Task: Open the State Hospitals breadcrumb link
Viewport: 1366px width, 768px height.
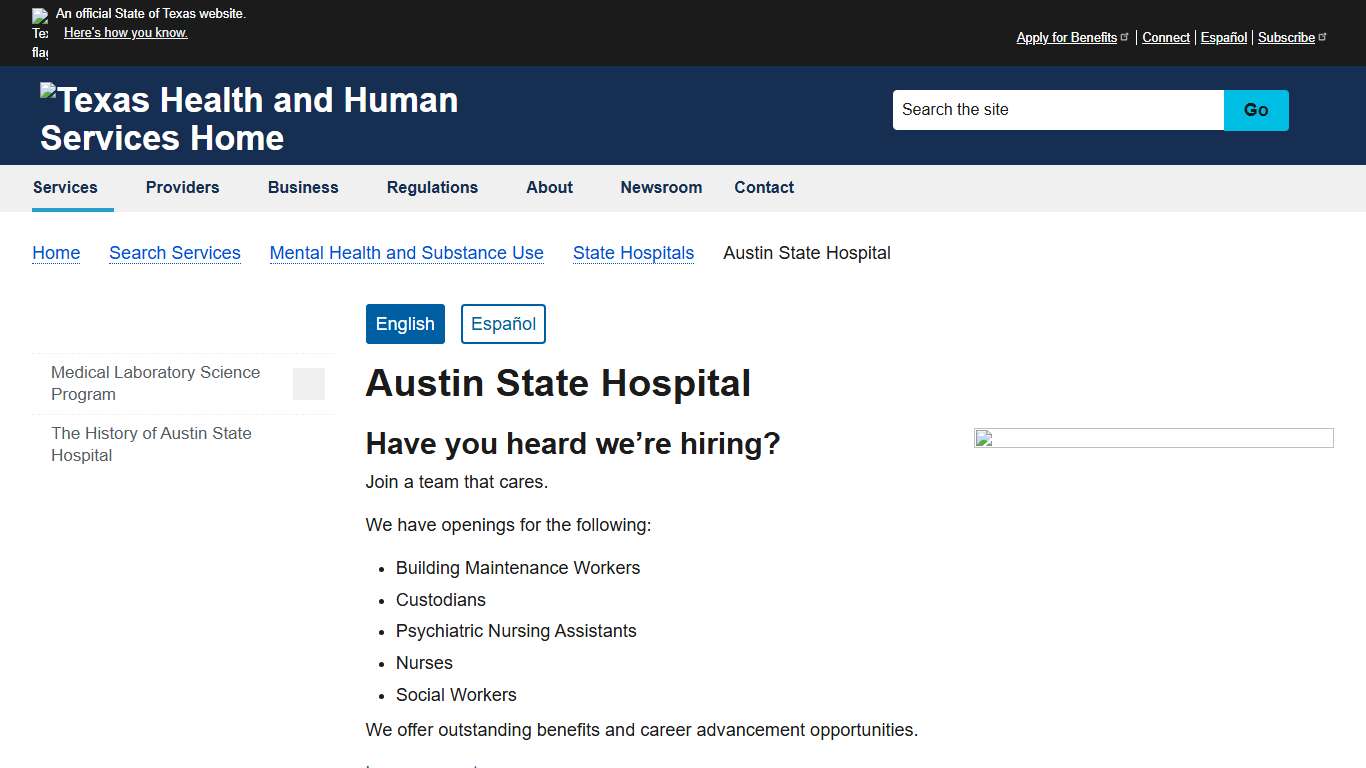Action: point(633,253)
